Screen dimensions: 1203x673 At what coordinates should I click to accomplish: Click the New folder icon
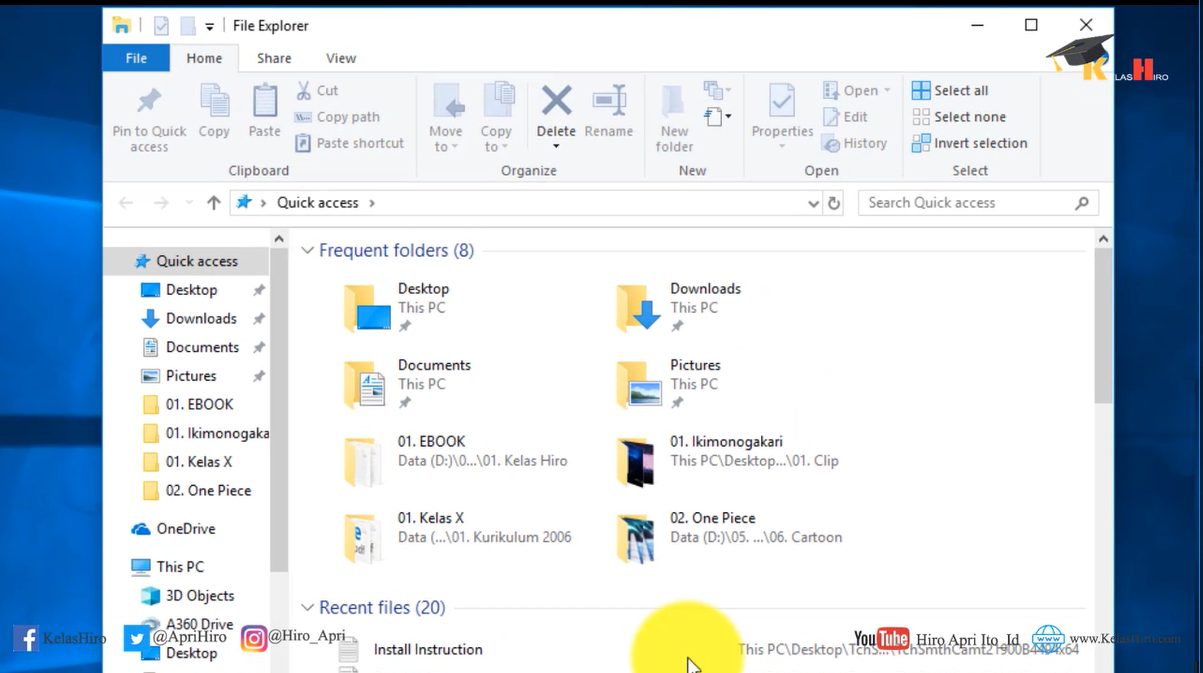coord(674,101)
